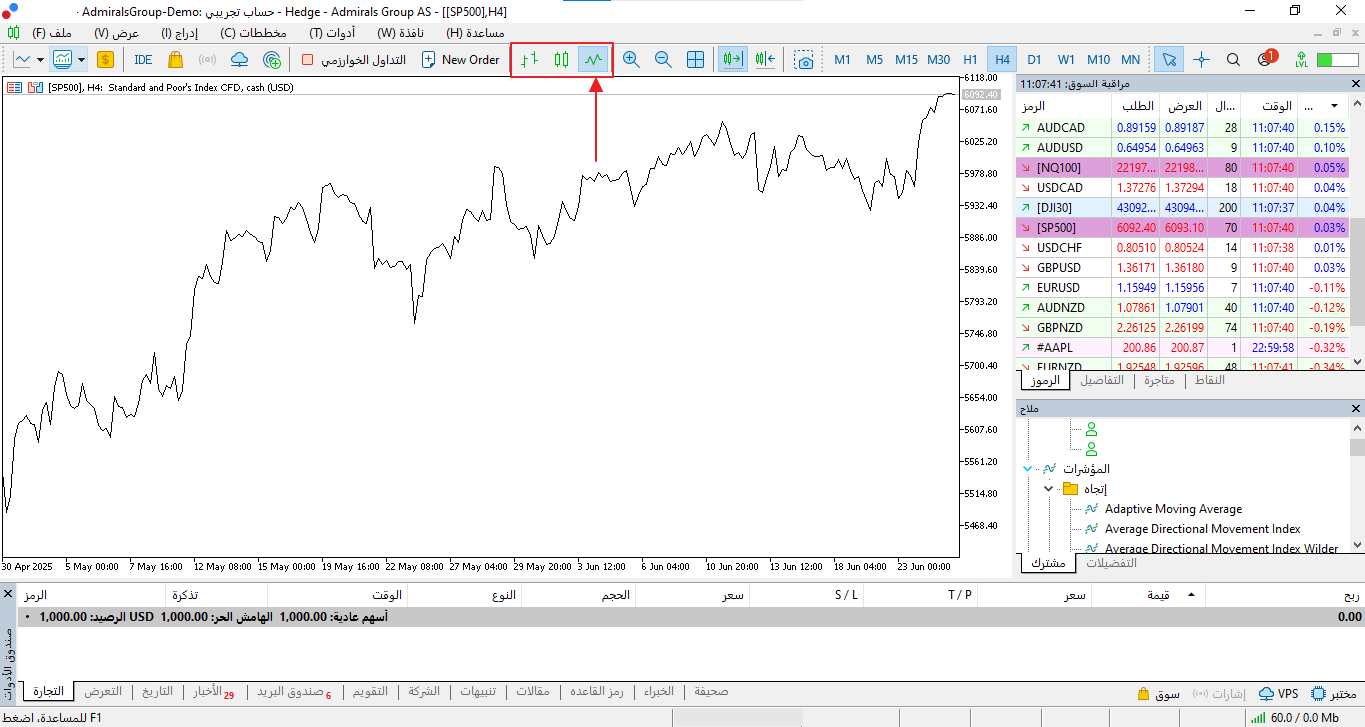Zoom out of the chart
The width and height of the screenshot is (1365, 727).
coord(663,60)
